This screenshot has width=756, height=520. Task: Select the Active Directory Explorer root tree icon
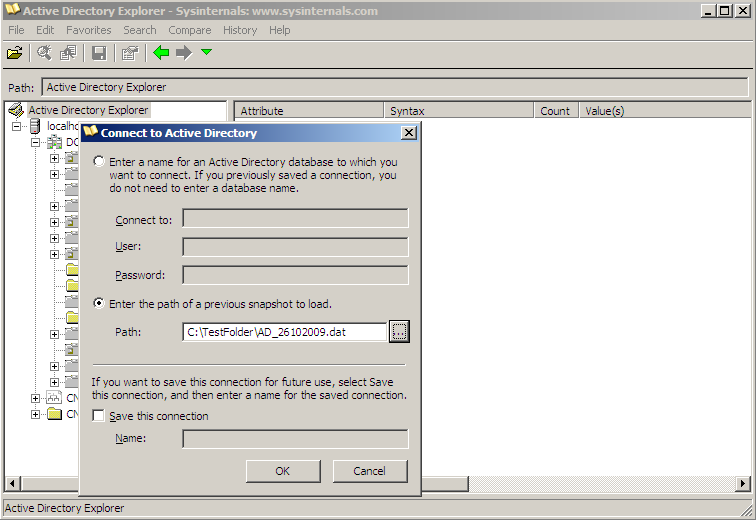coord(16,110)
